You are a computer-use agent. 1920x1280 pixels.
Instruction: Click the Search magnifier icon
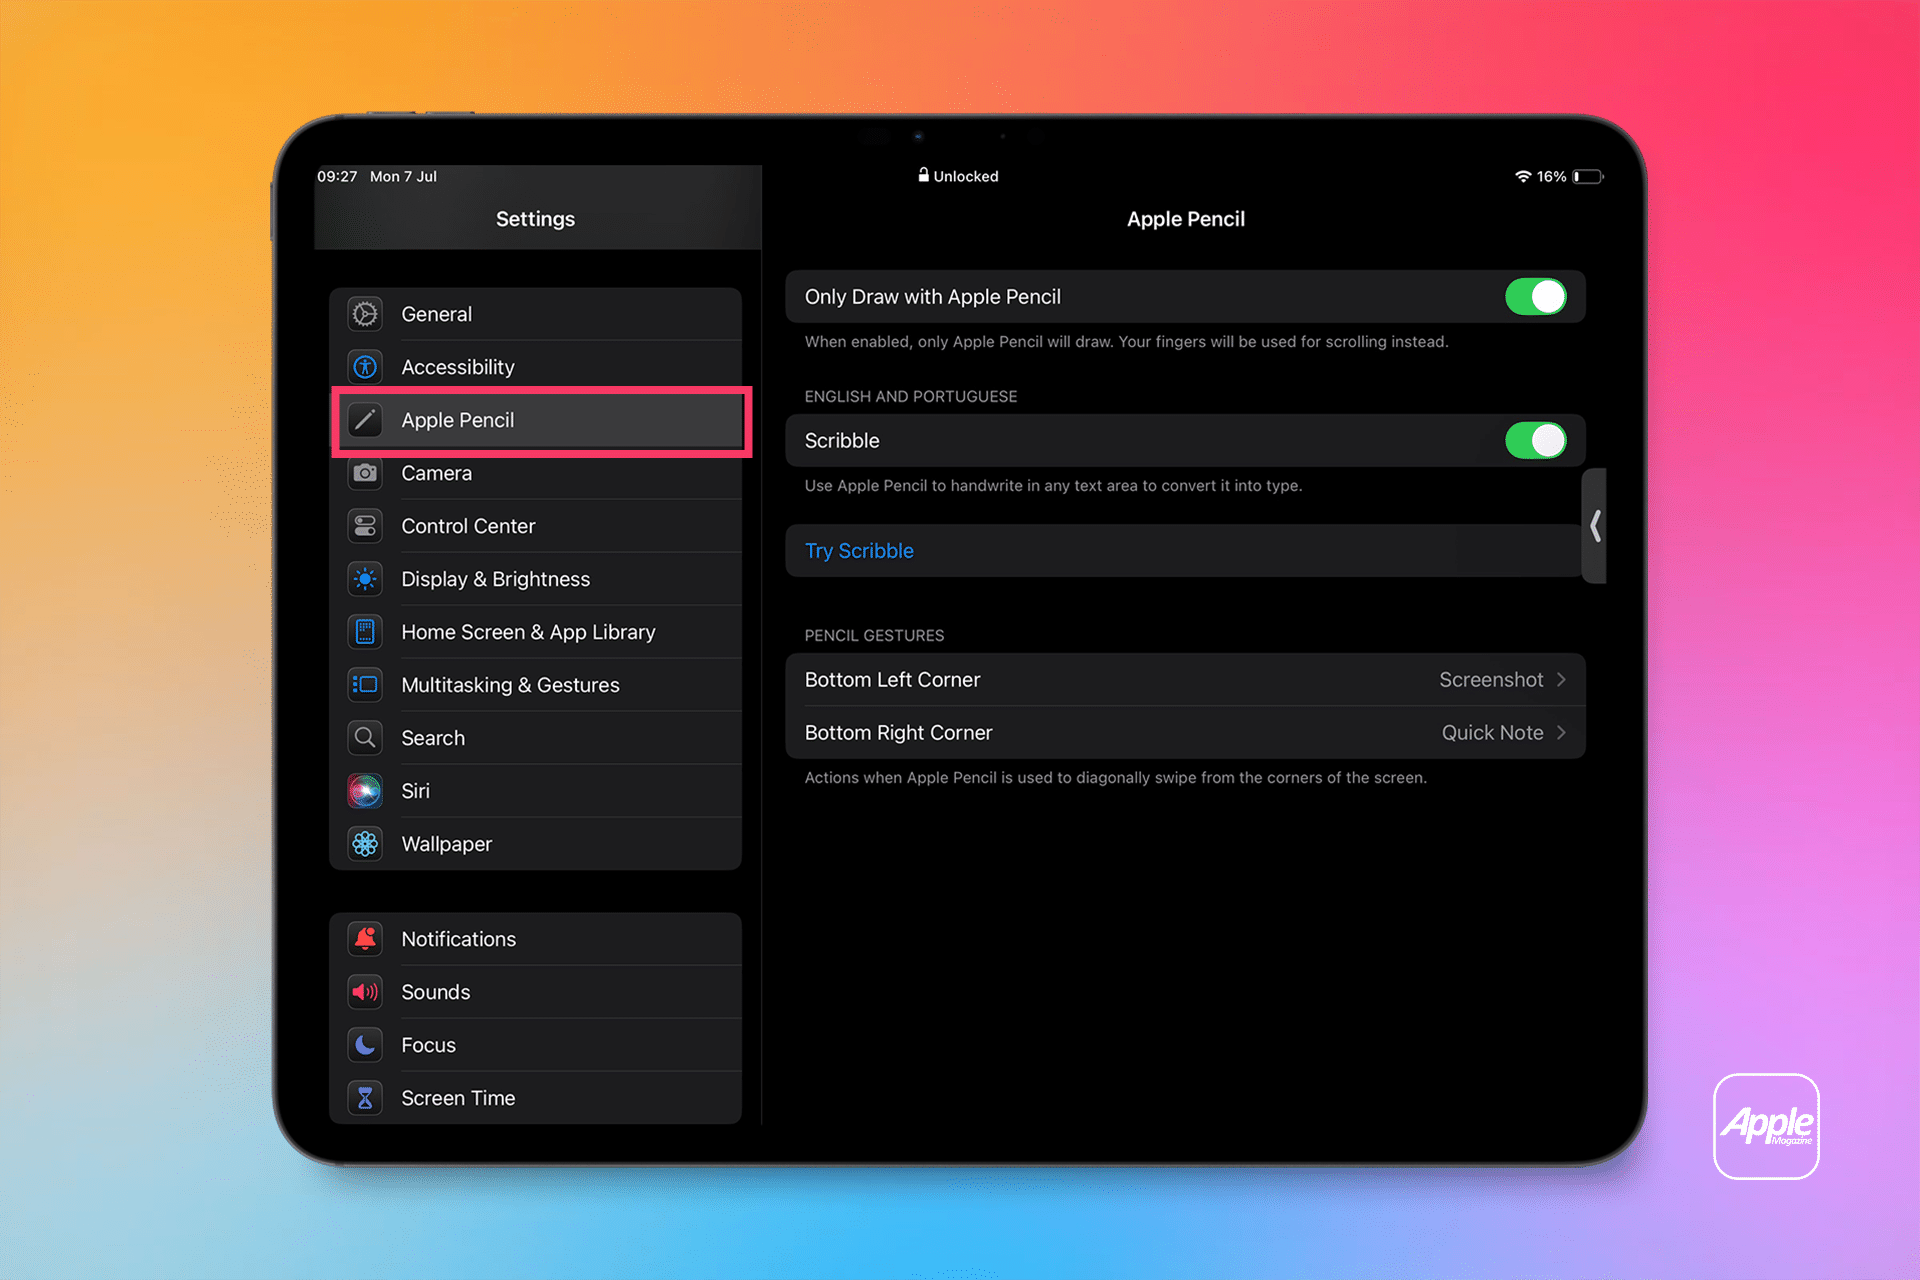pyautogui.click(x=365, y=738)
